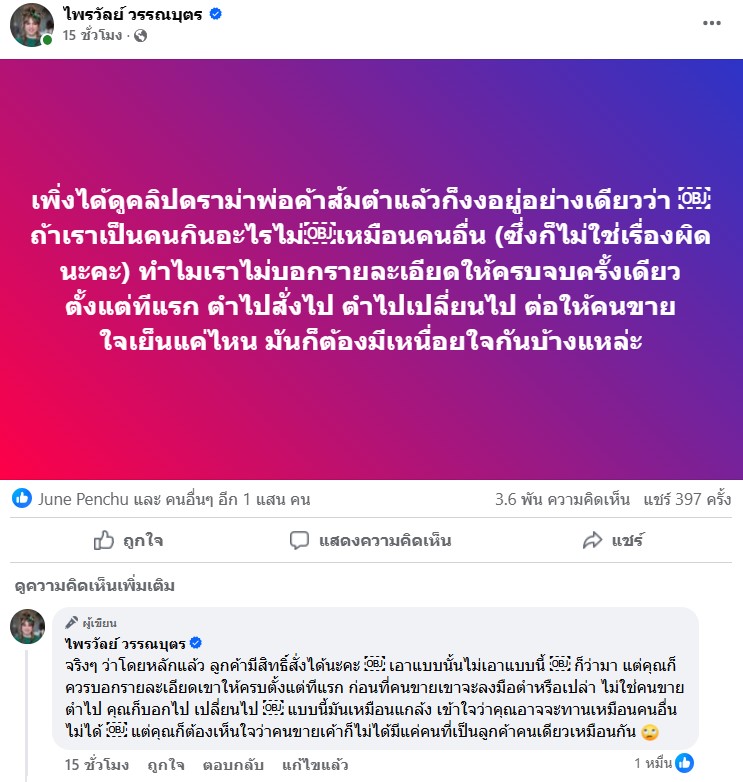Open the แชร์ 397 ครั้ง shares list

pos(687,499)
